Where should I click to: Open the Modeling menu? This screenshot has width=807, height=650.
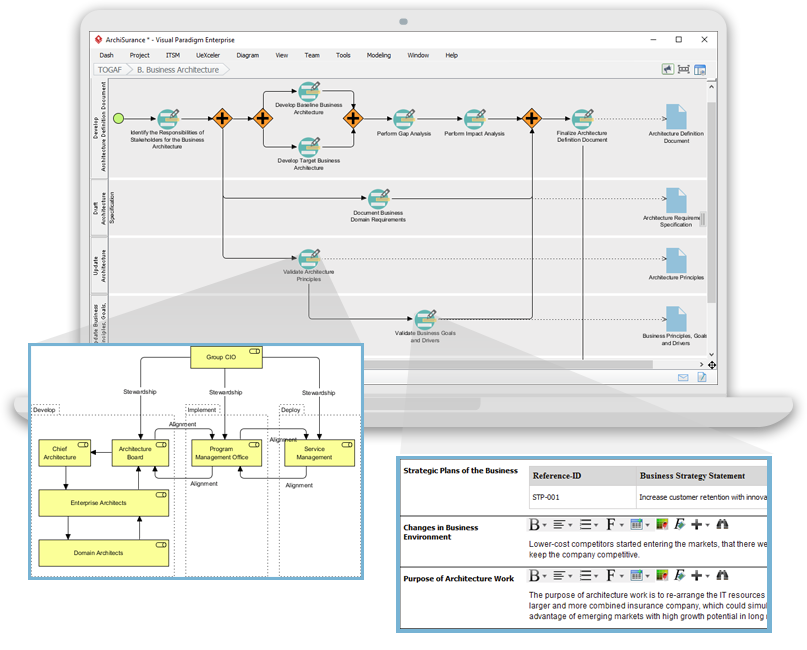point(378,55)
